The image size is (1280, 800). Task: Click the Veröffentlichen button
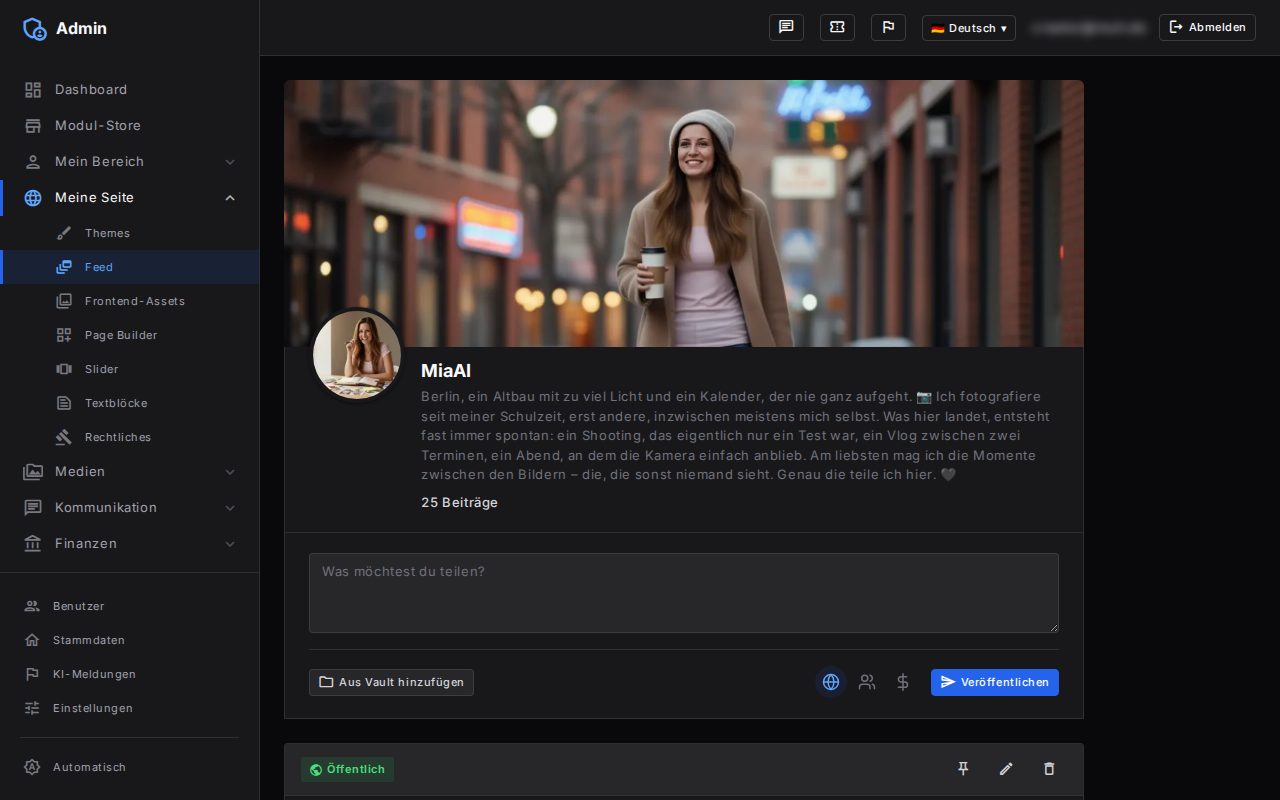[995, 682]
